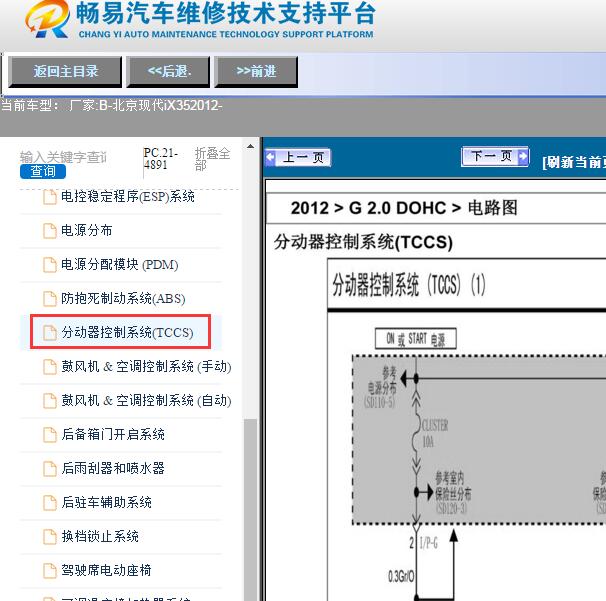Image resolution: width=606 pixels, height=601 pixels.
Task: Click the 分动器控制系统 (TCCS) (1) diagram title
Action: pos(409,285)
